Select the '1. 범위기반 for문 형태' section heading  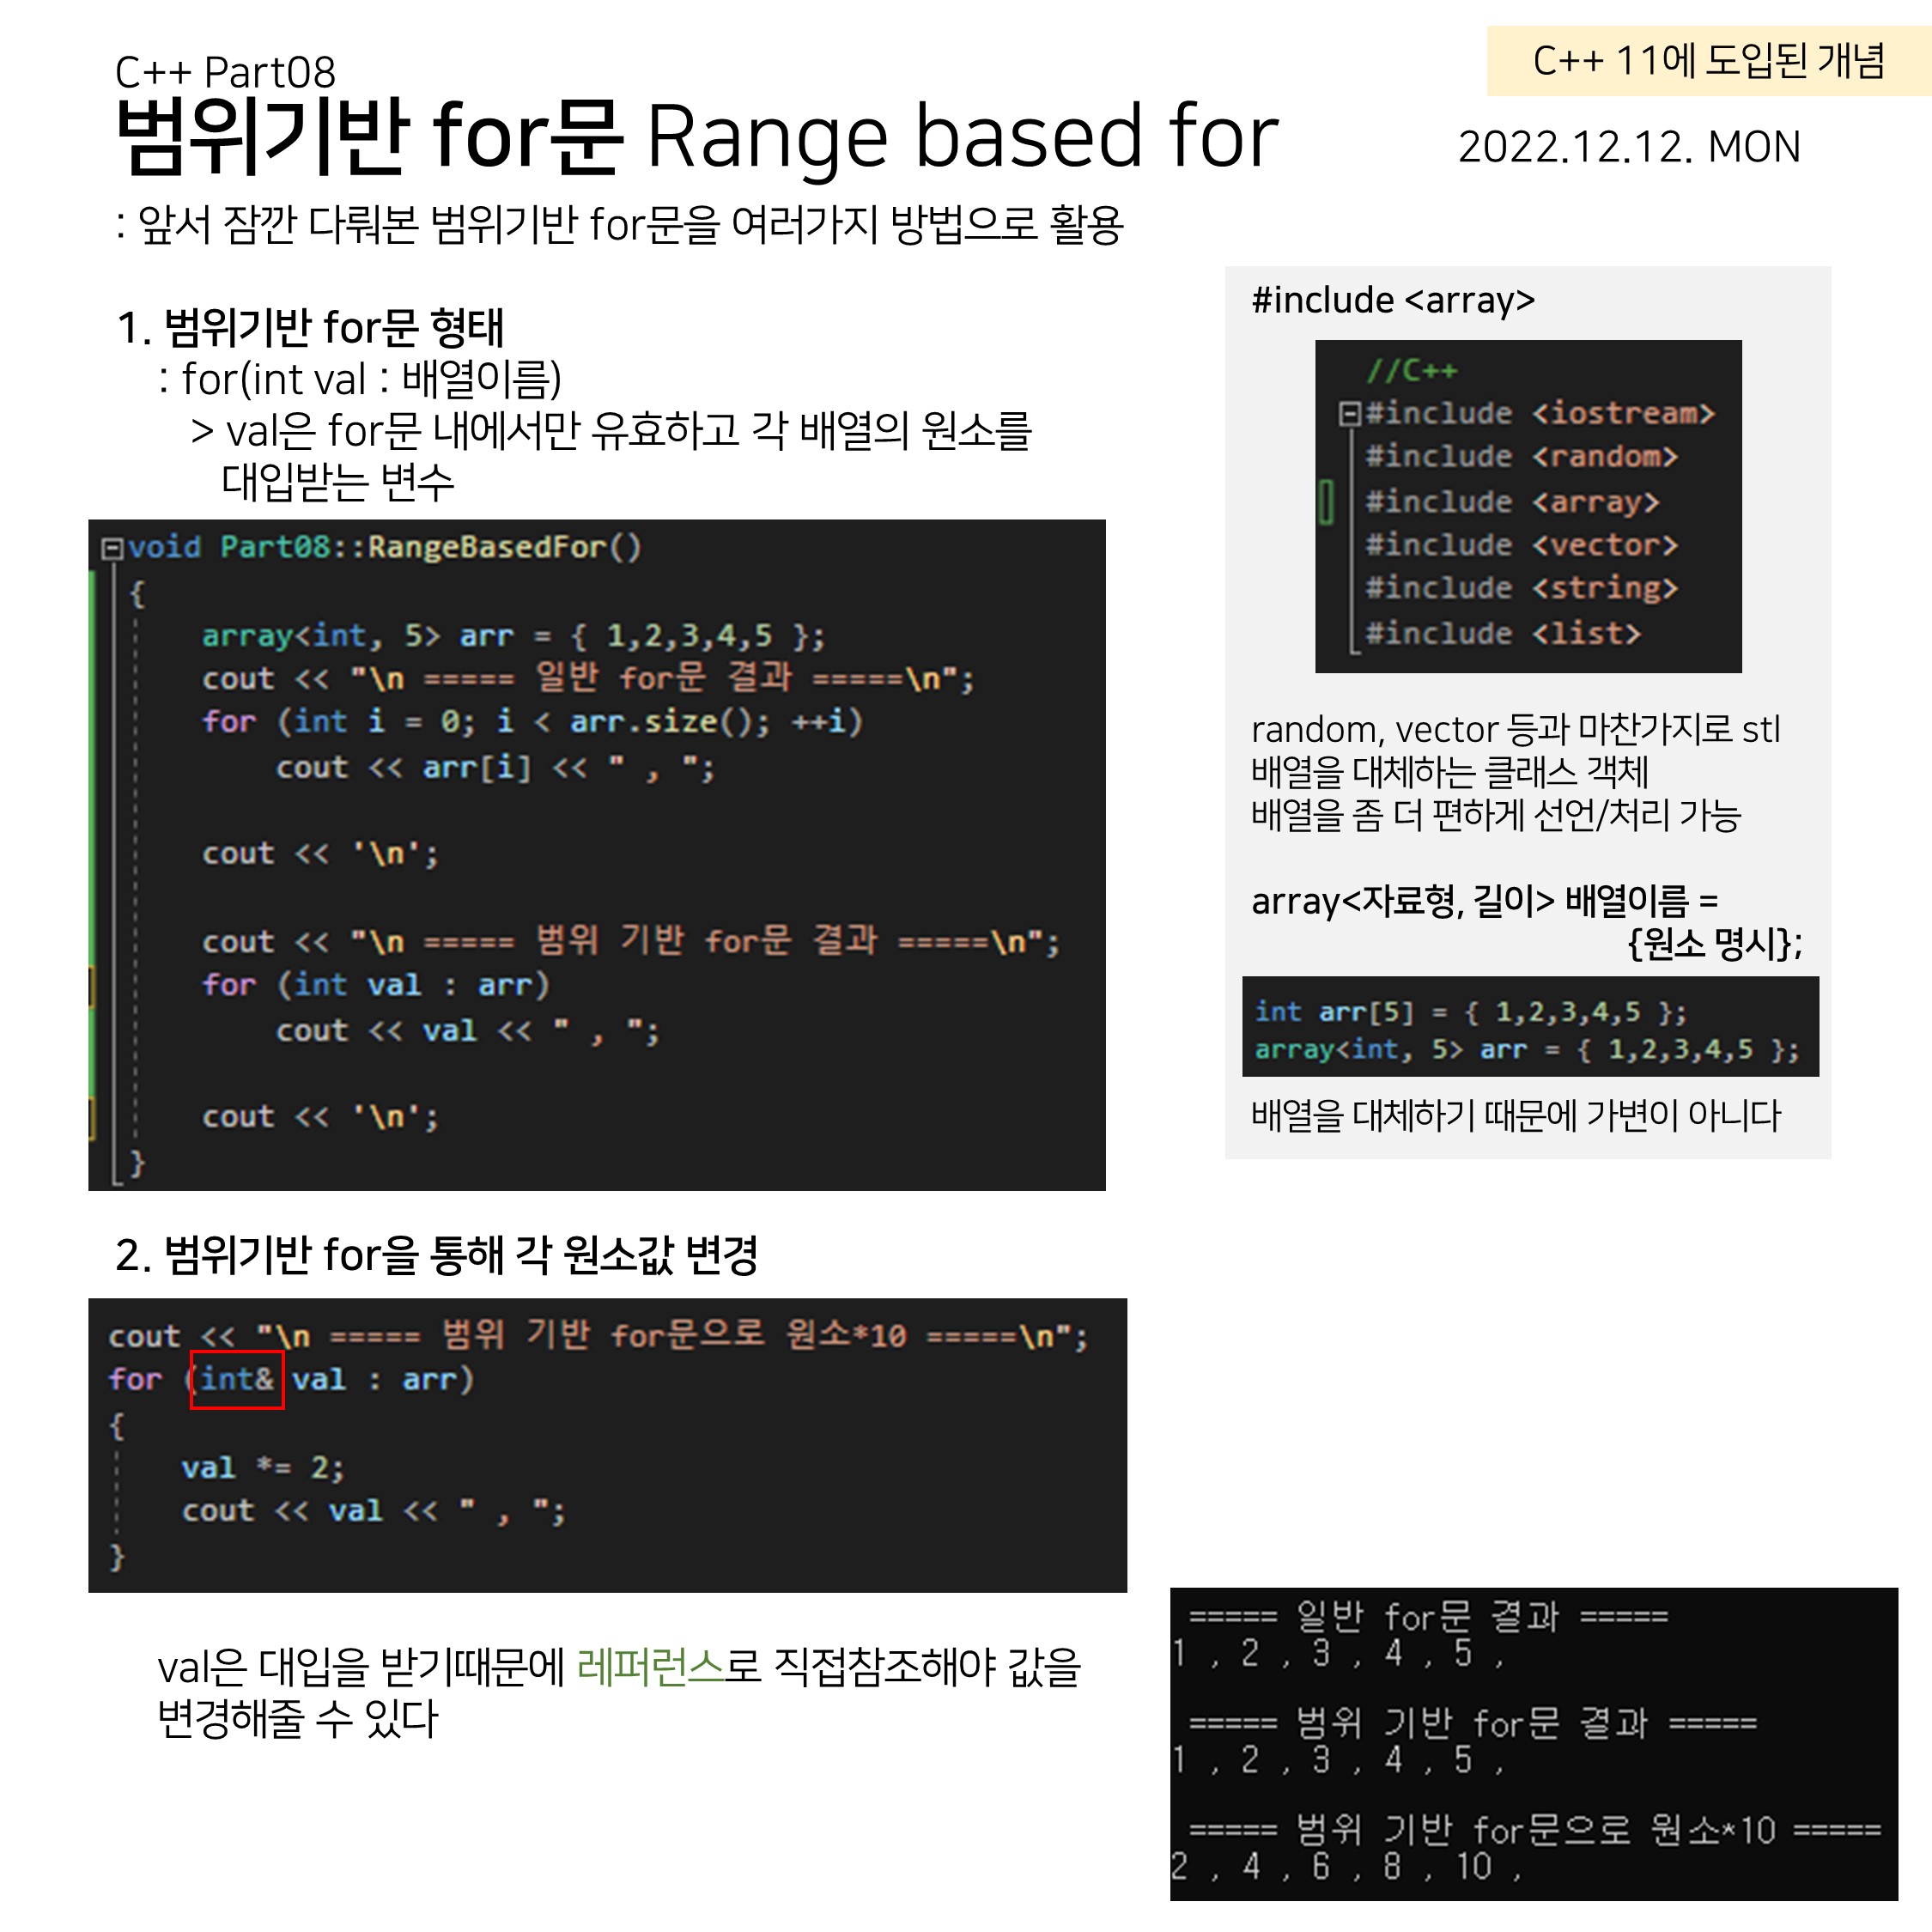[x=310, y=327]
